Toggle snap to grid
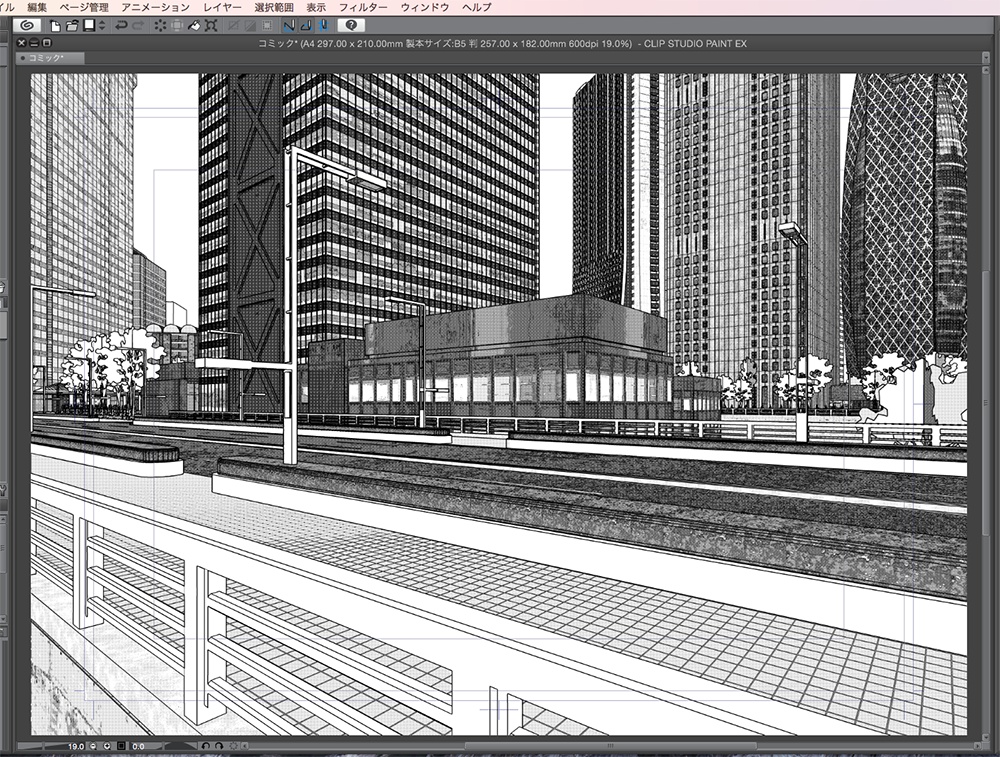The height and width of the screenshot is (757, 1000). (x=324, y=26)
